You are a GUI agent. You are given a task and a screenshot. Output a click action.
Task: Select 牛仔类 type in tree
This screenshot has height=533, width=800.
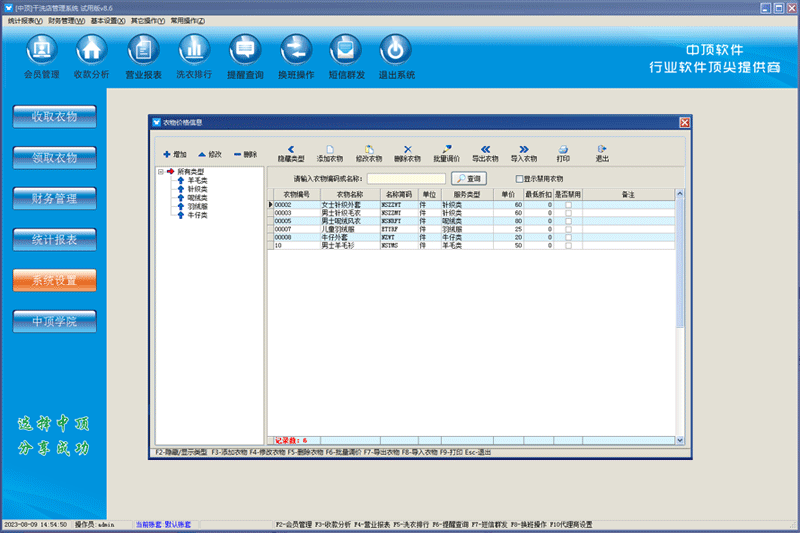[x=197, y=215]
